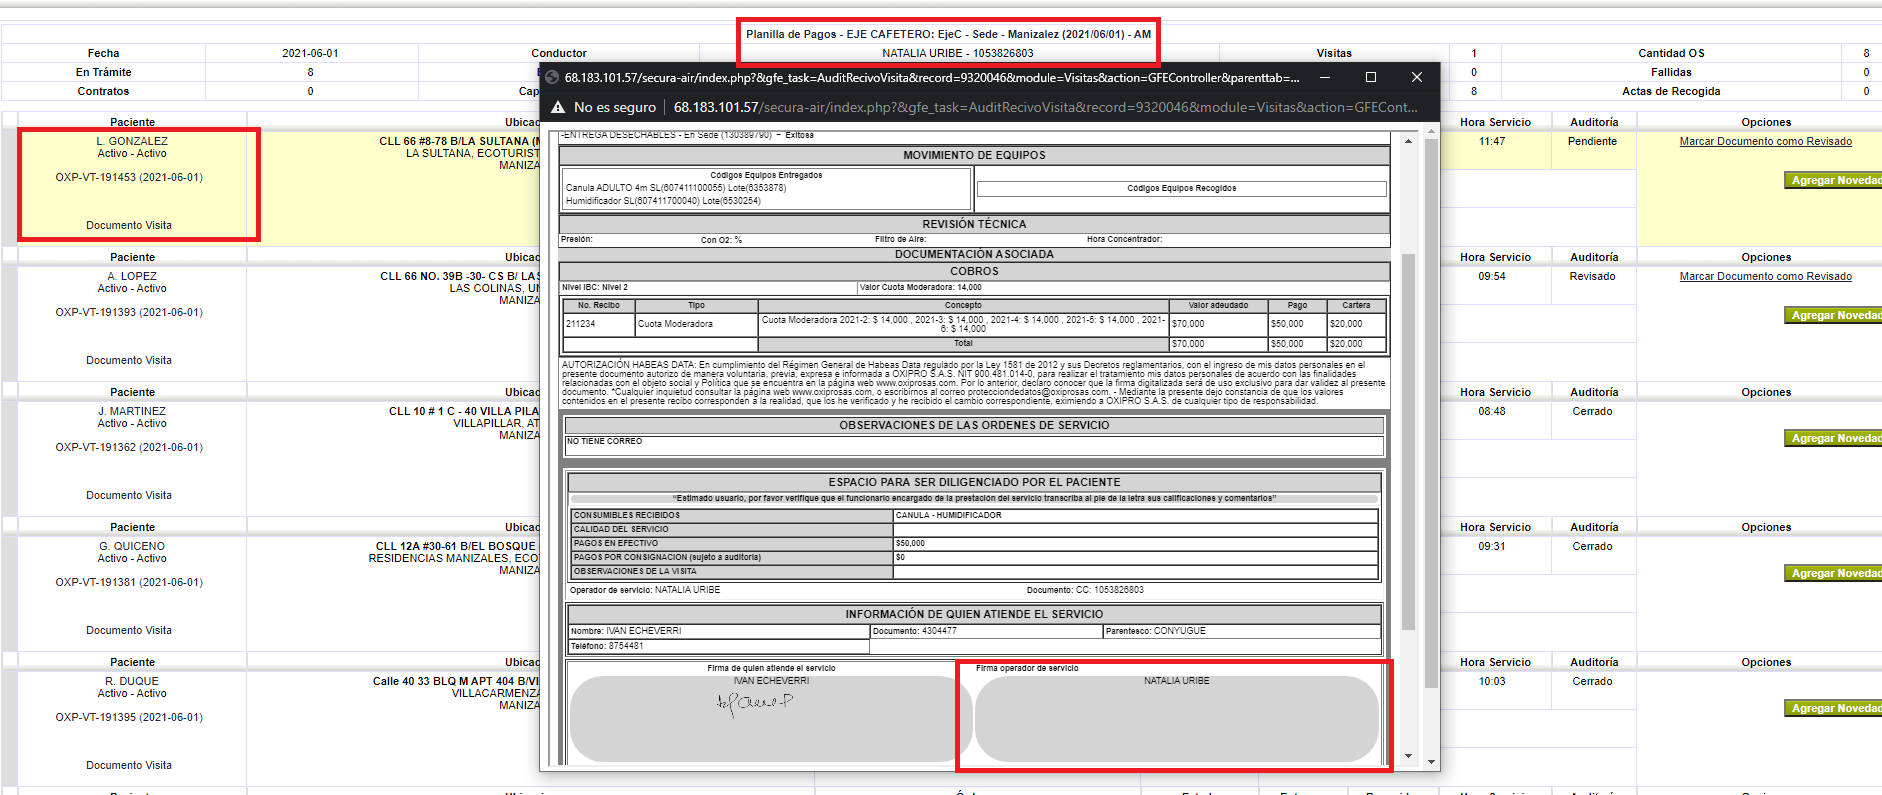Click Agregar Novedad in G. Quiceno row
This screenshot has height=795, width=1882.
coord(1834,573)
